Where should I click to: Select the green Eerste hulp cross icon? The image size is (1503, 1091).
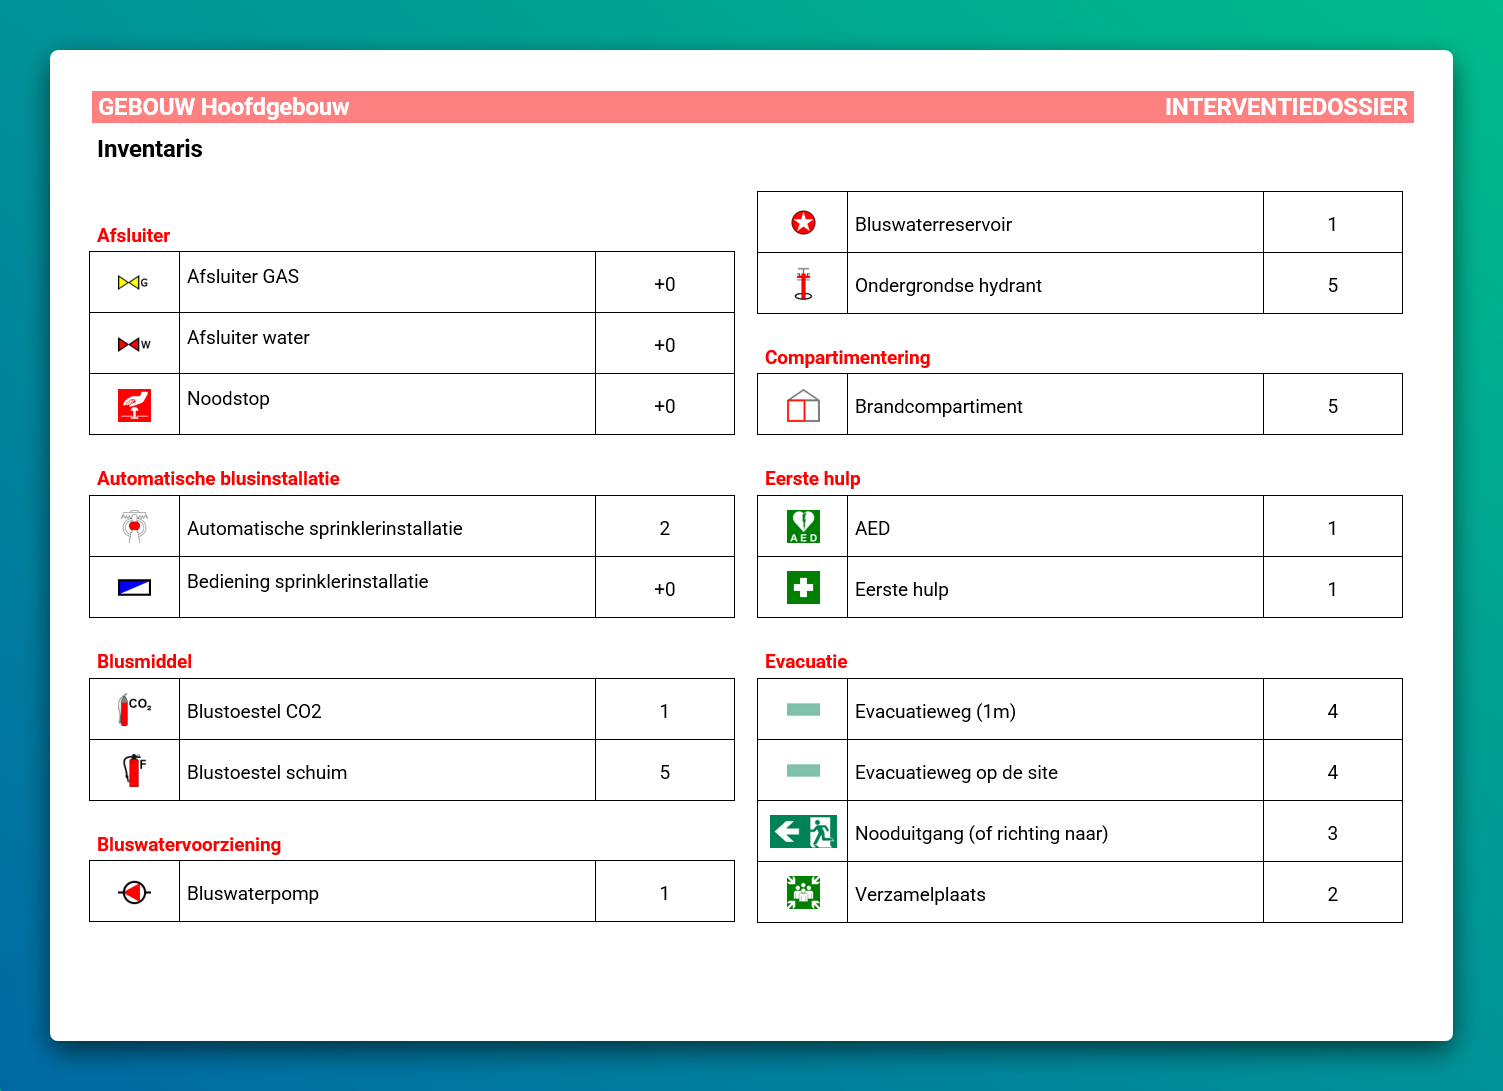tap(803, 588)
